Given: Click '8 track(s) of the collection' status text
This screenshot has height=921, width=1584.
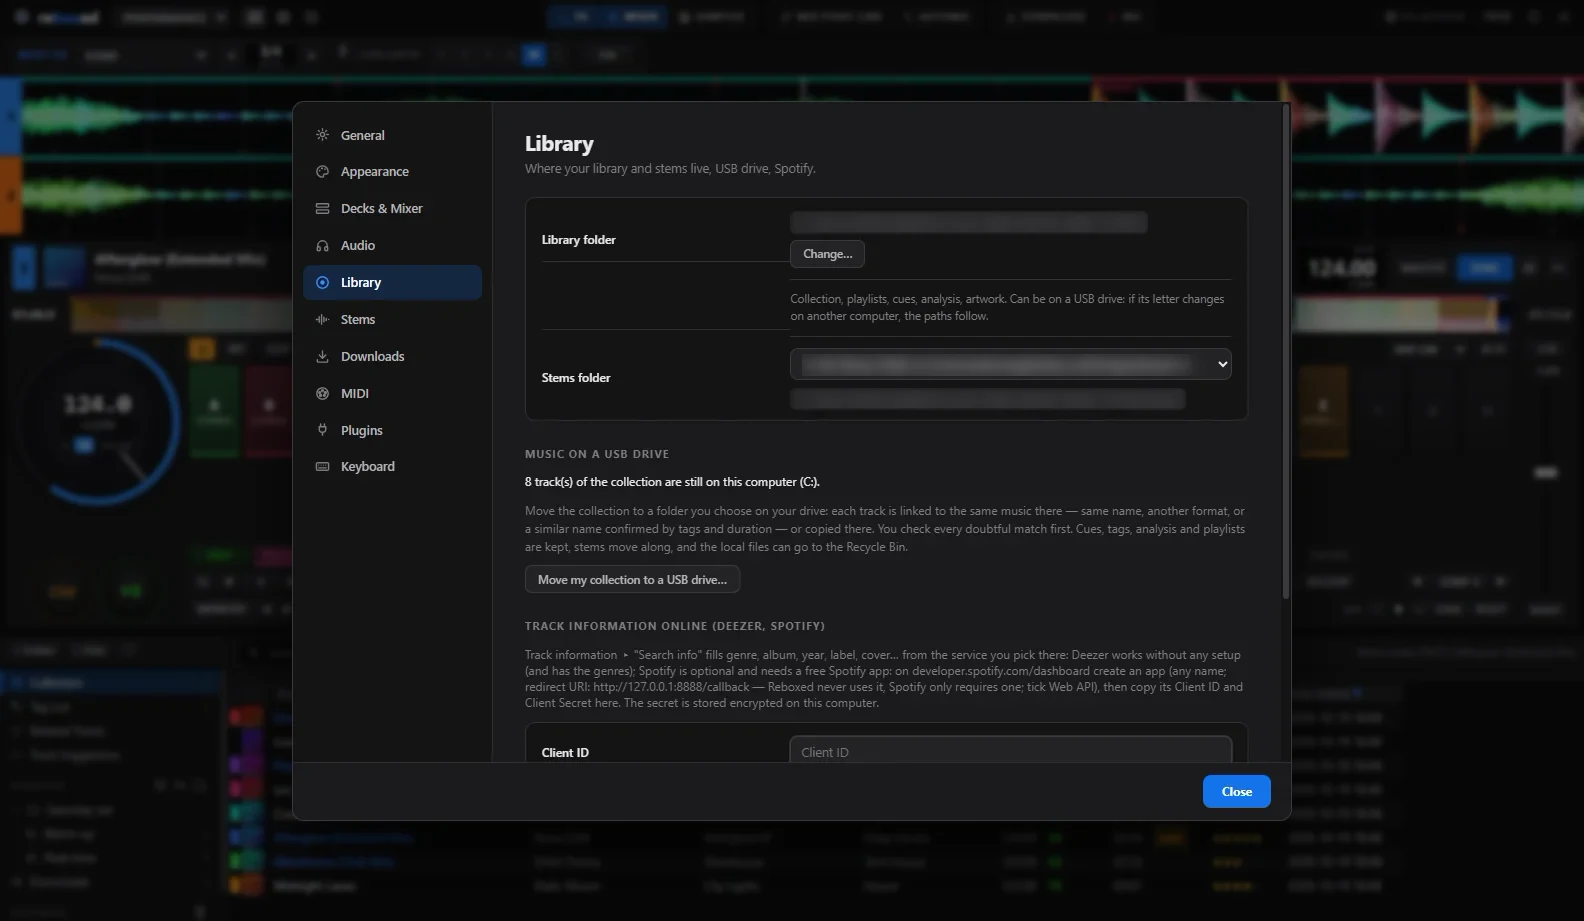Looking at the screenshot, I should pos(672,482).
